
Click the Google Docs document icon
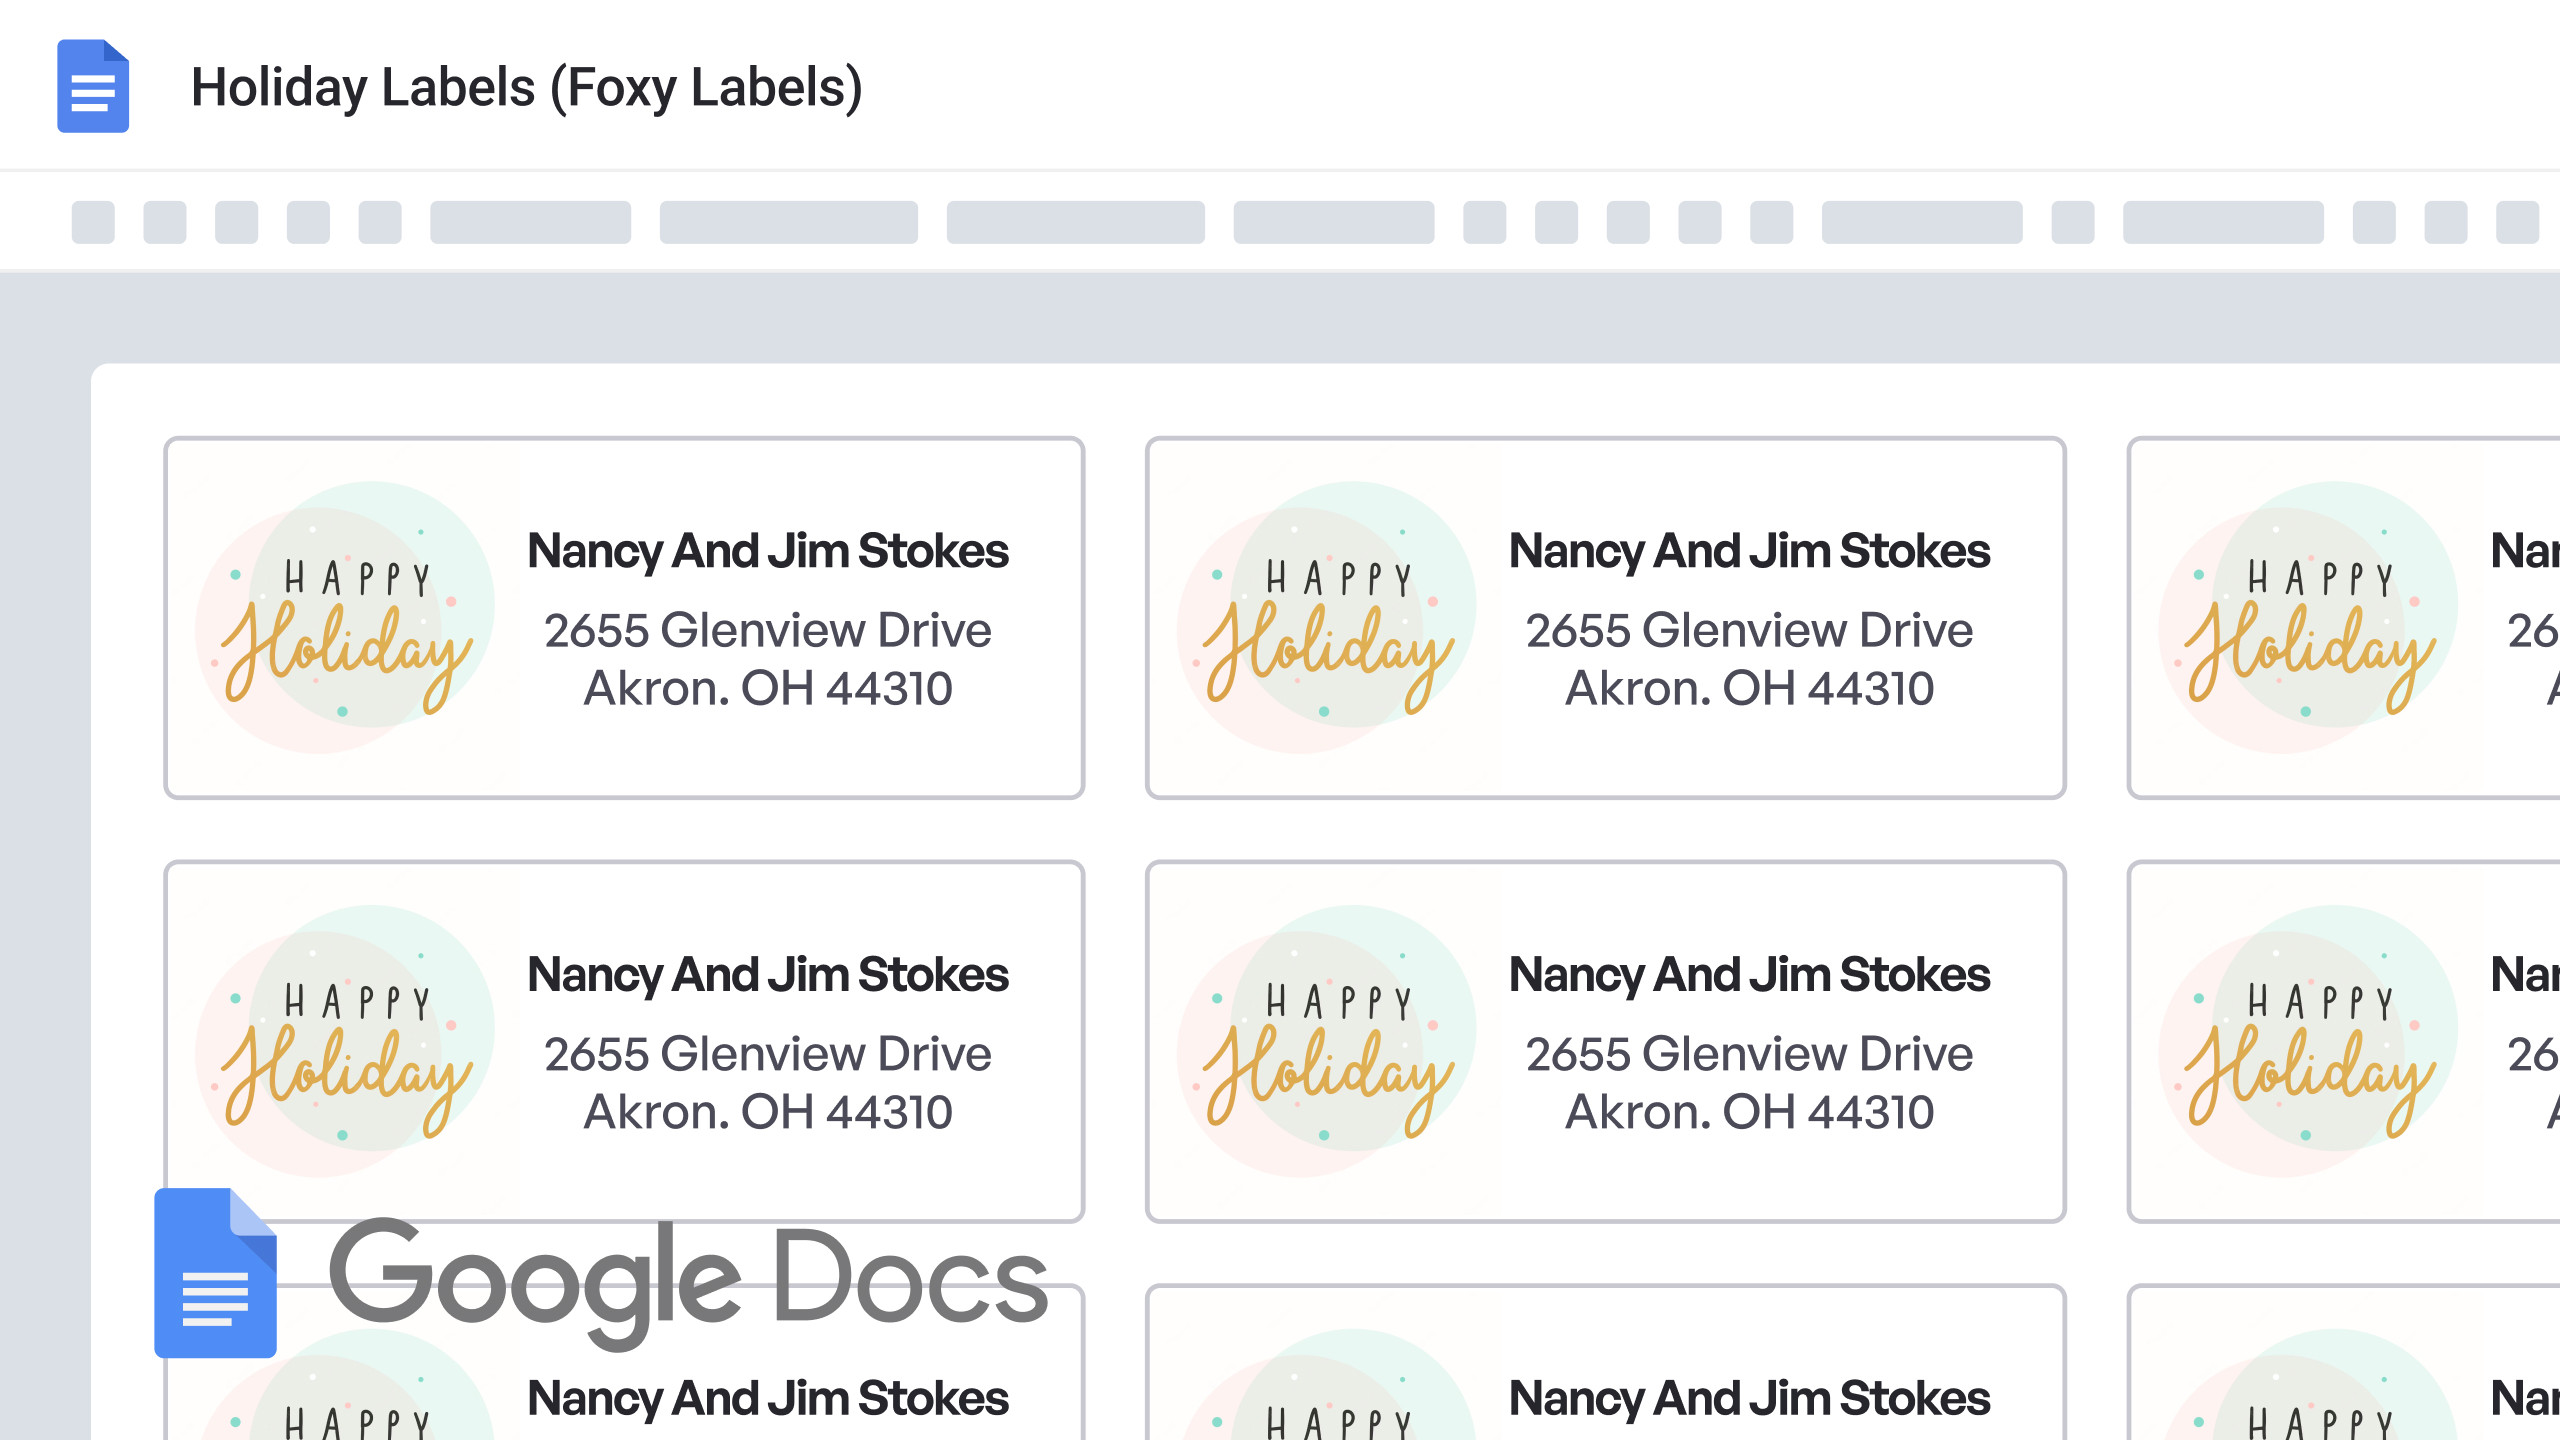(x=93, y=86)
